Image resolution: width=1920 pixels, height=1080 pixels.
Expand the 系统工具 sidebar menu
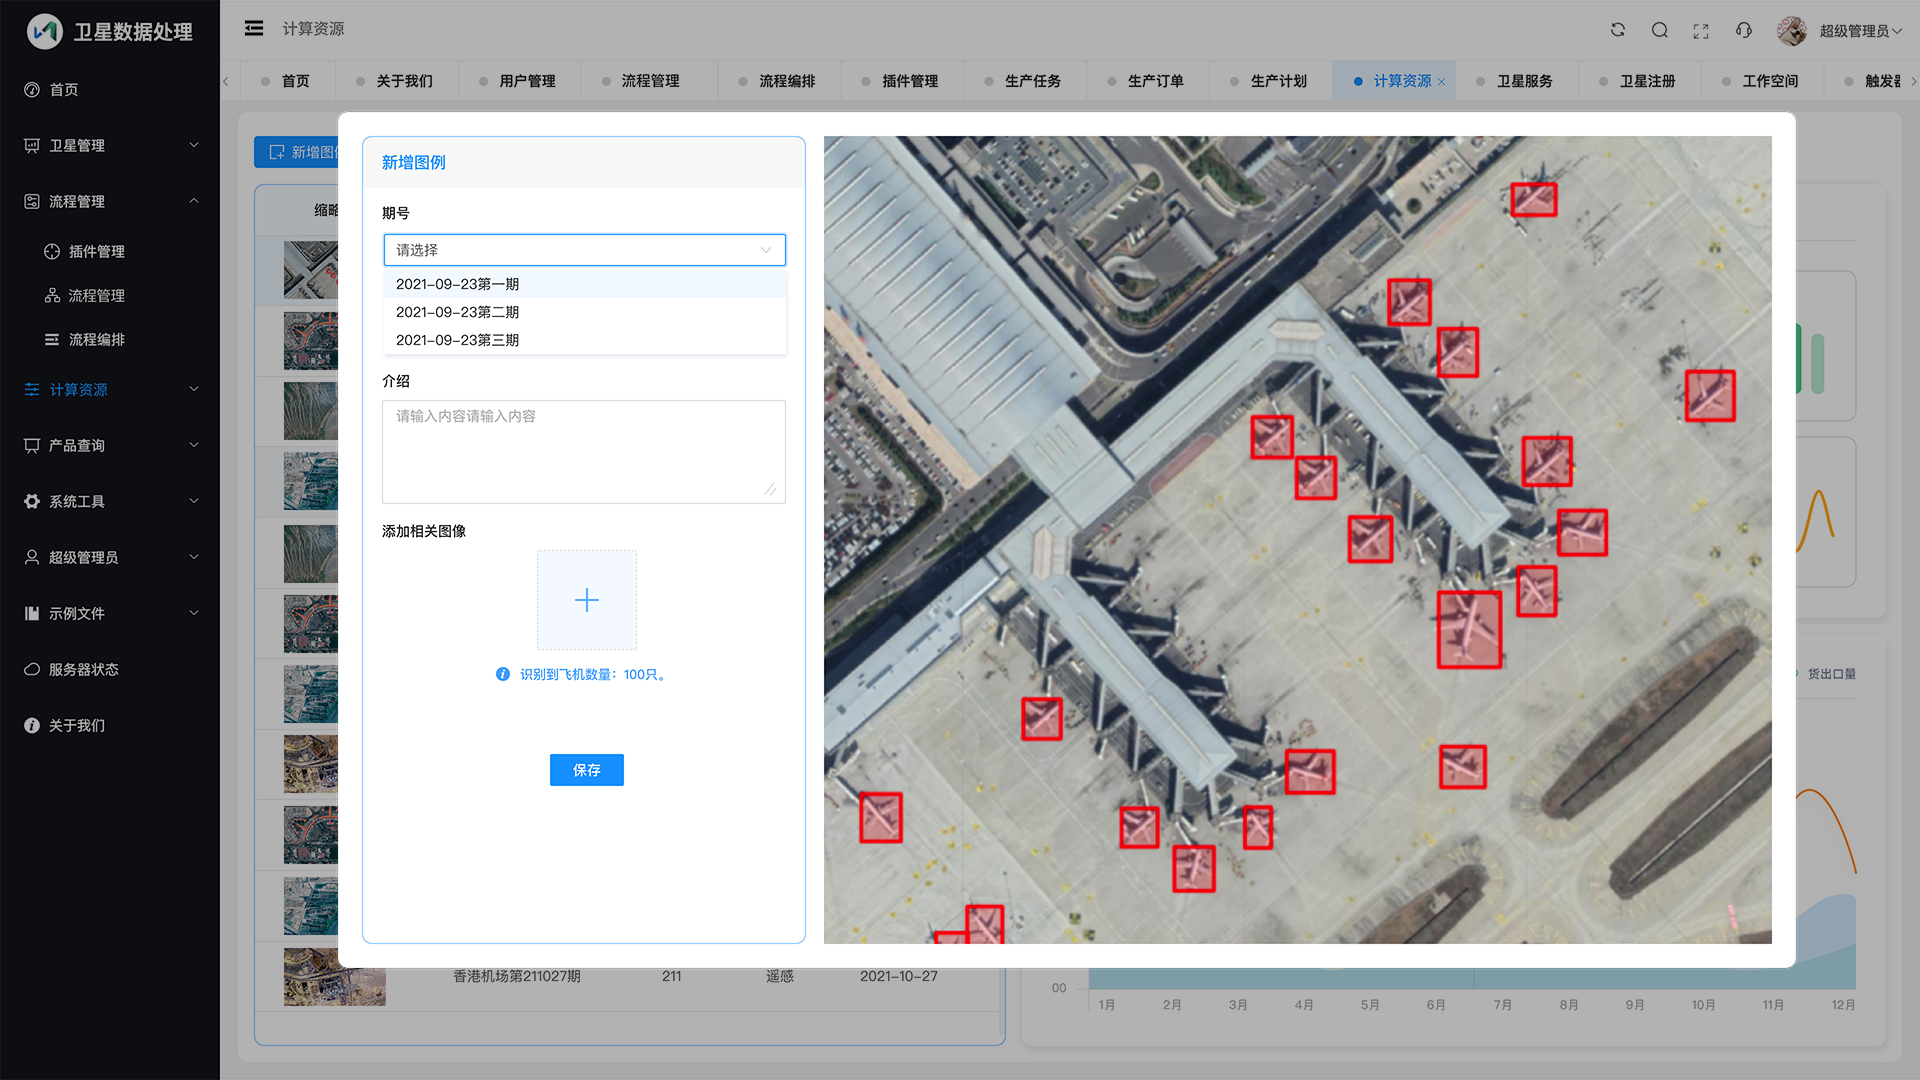point(110,501)
